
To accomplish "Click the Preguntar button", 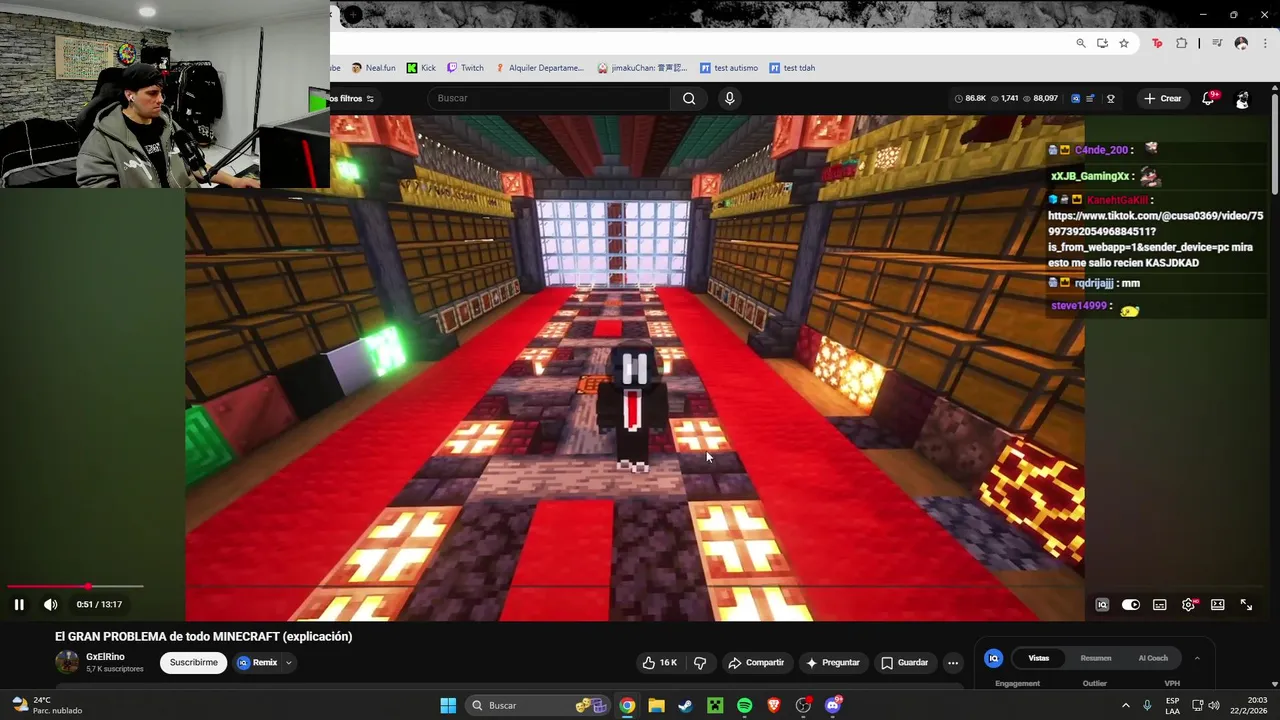I will [x=833, y=662].
